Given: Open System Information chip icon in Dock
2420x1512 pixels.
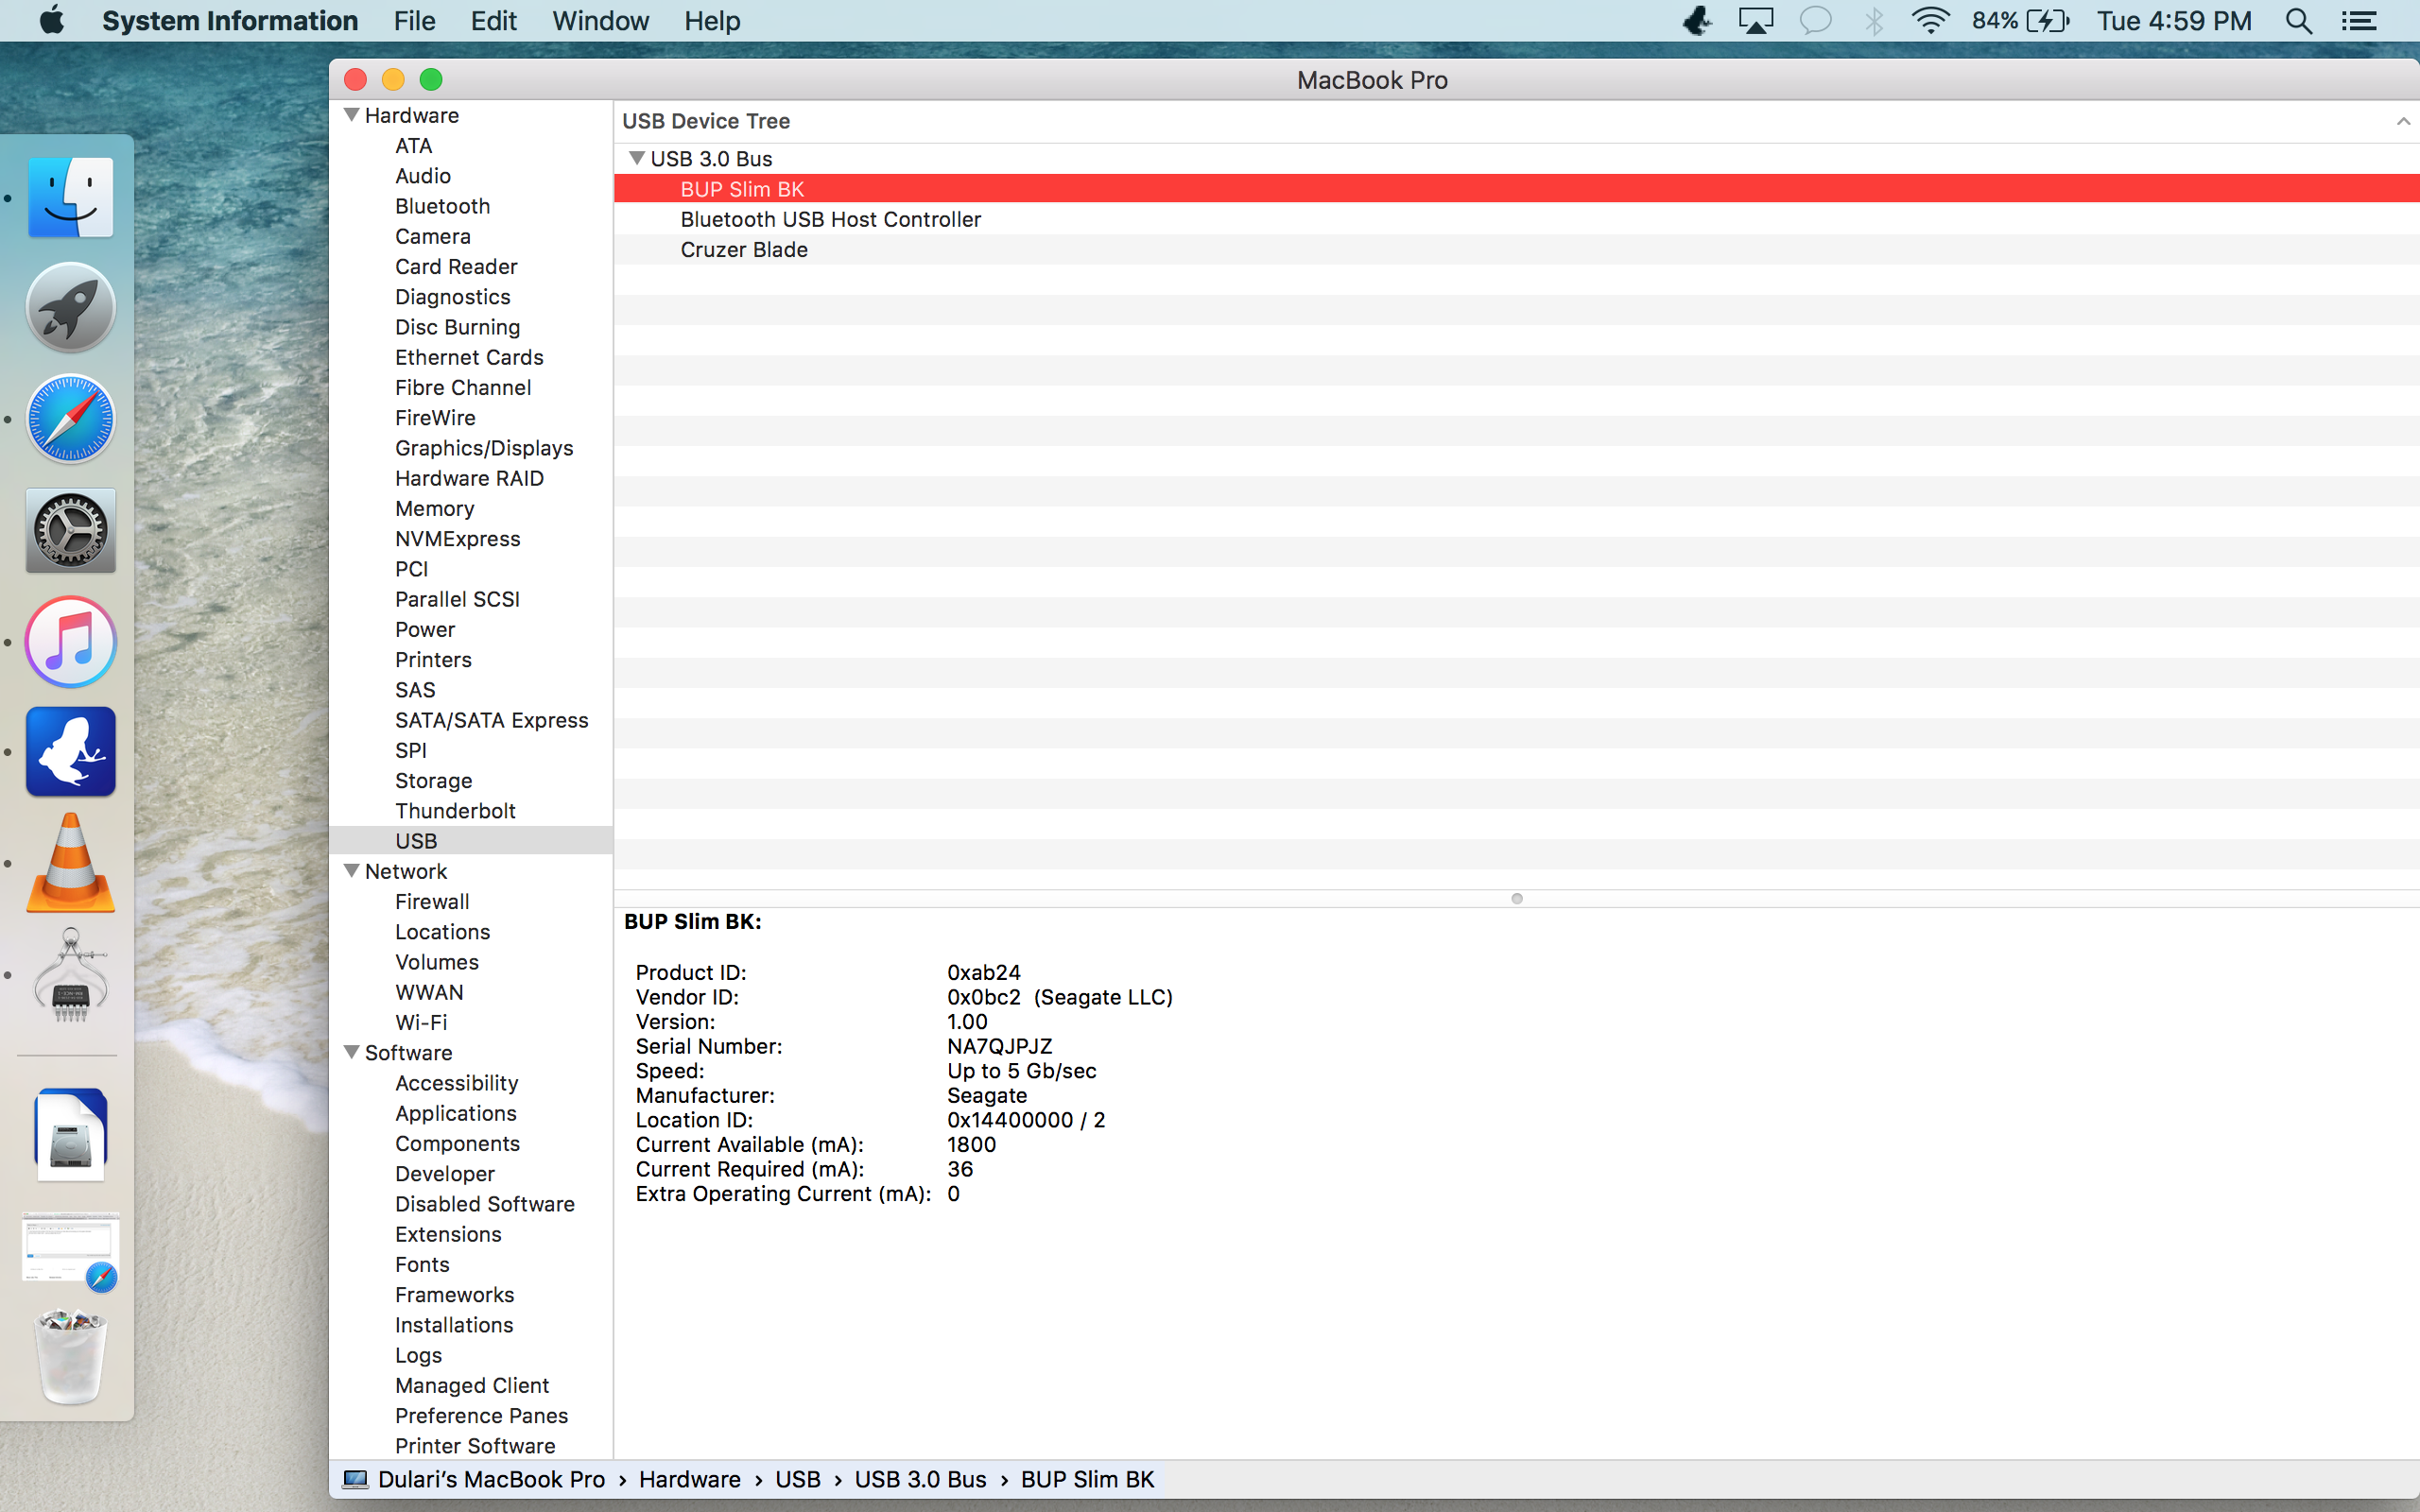Looking at the screenshot, I should click(x=70, y=975).
